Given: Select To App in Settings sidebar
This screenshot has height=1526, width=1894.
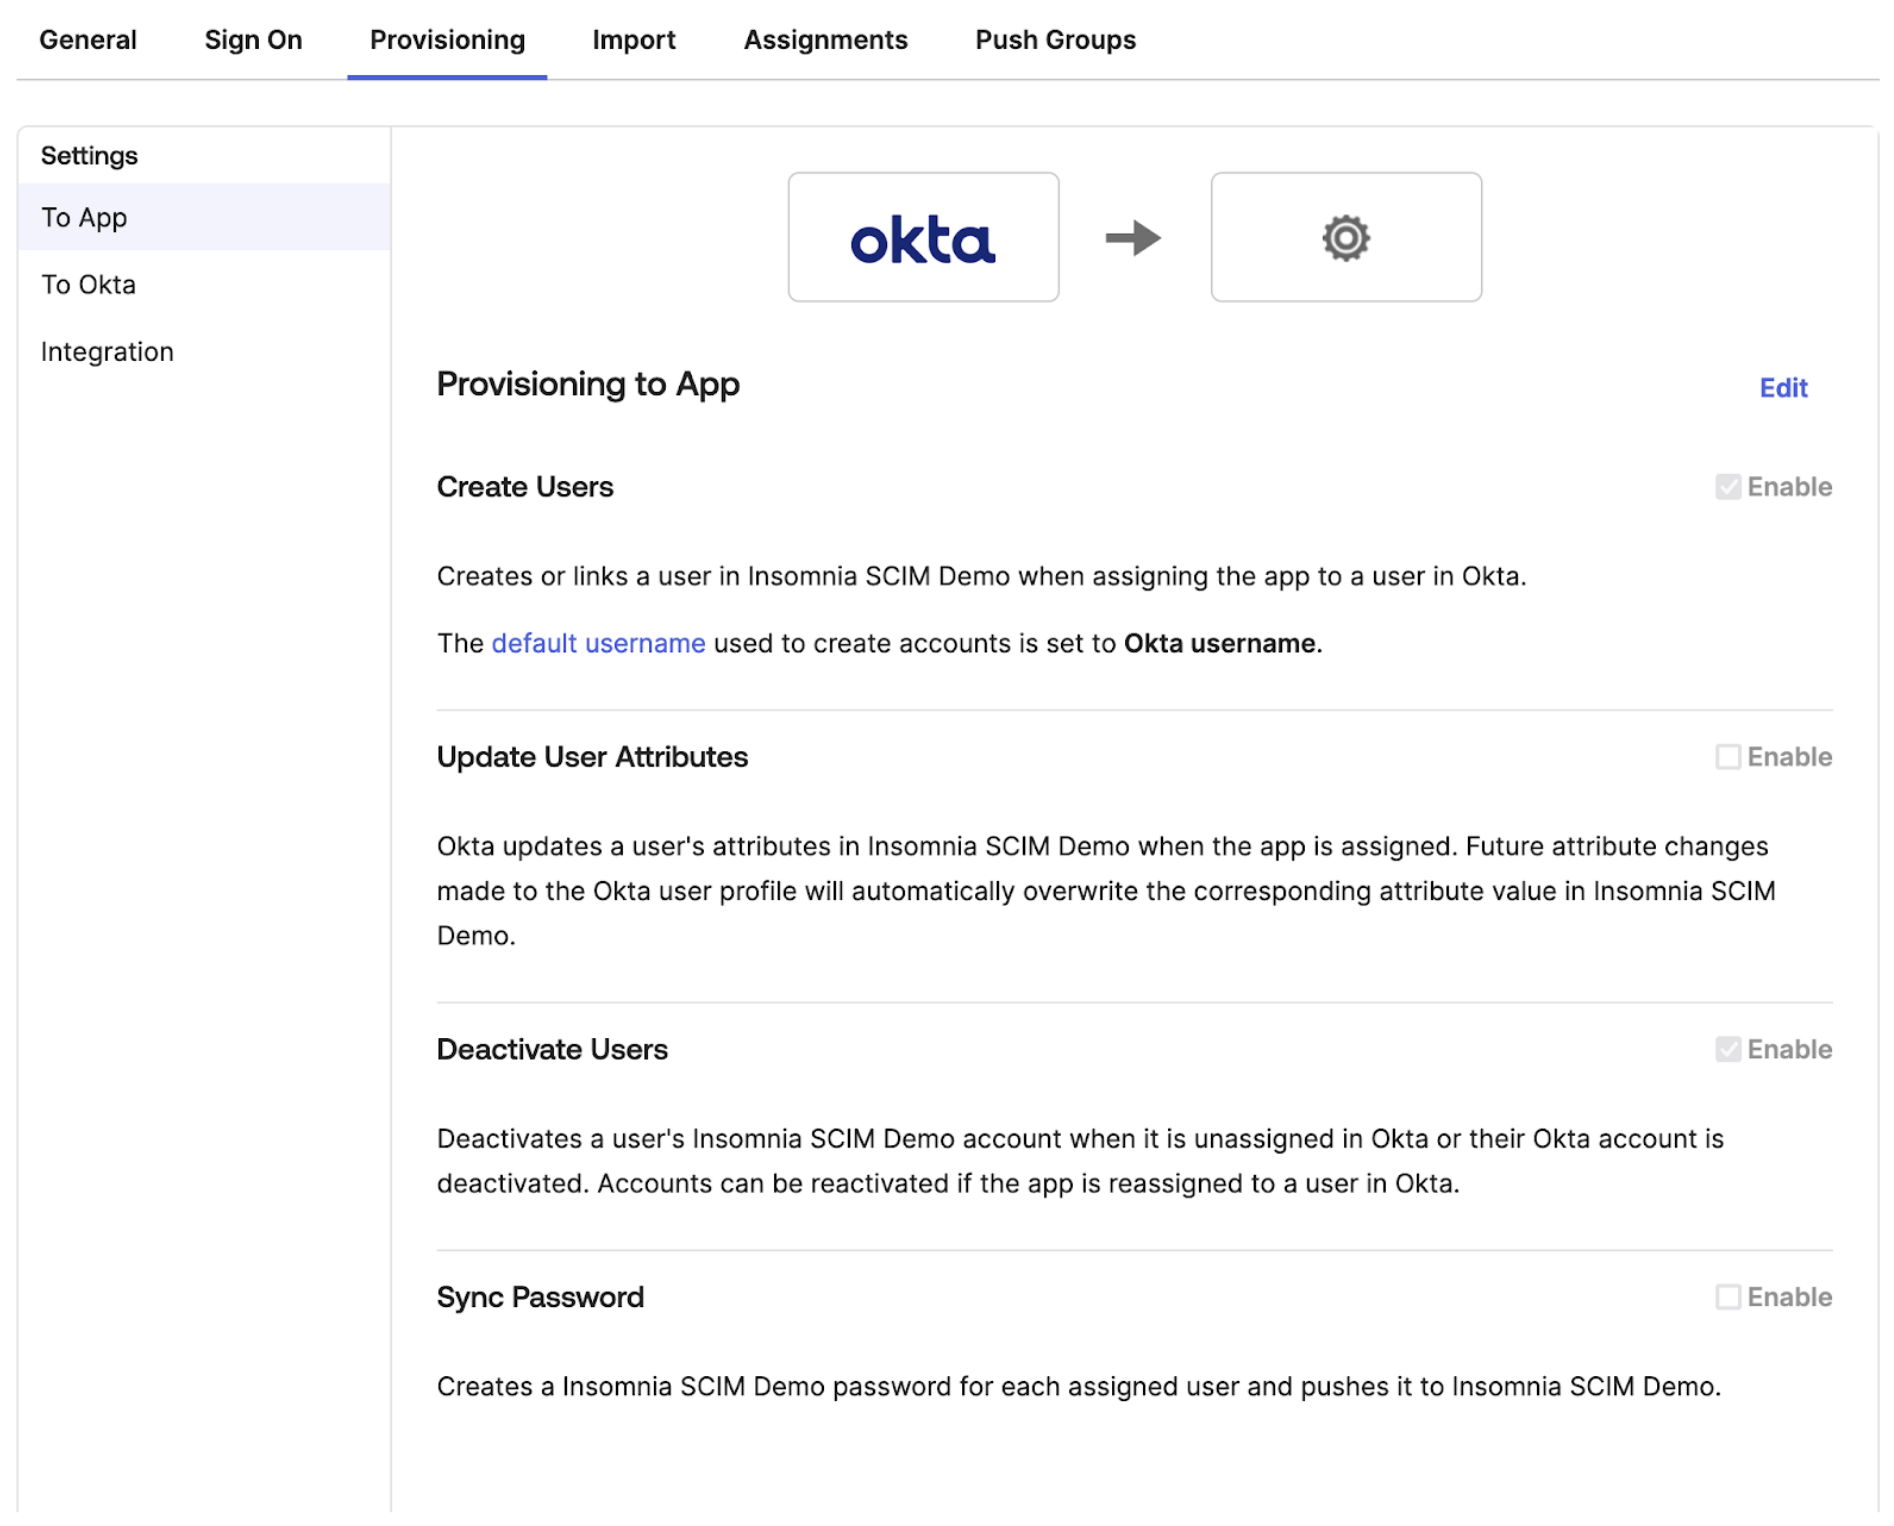Looking at the screenshot, I should coord(204,217).
